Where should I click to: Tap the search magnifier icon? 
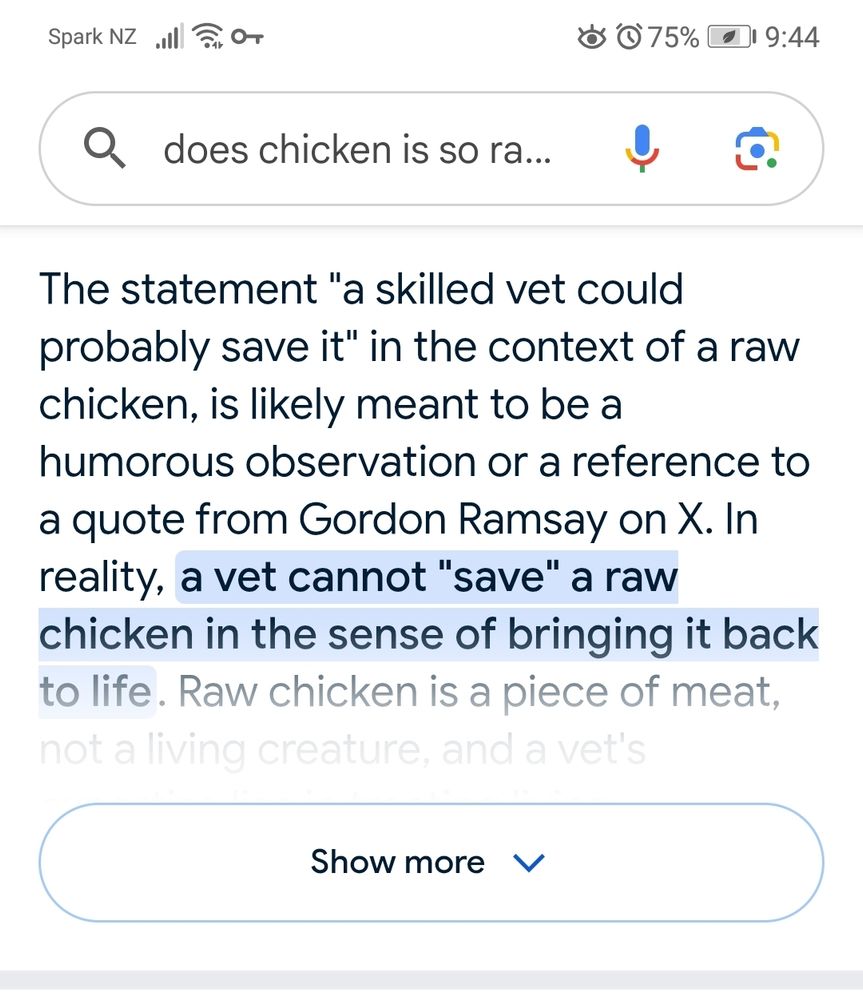pyautogui.click(x=105, y=150)
